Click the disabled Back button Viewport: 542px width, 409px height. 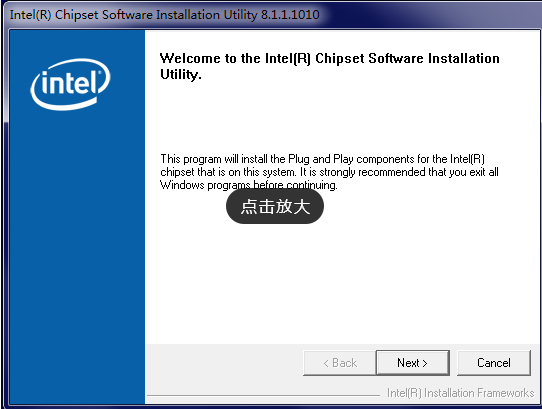pos(339,363)
